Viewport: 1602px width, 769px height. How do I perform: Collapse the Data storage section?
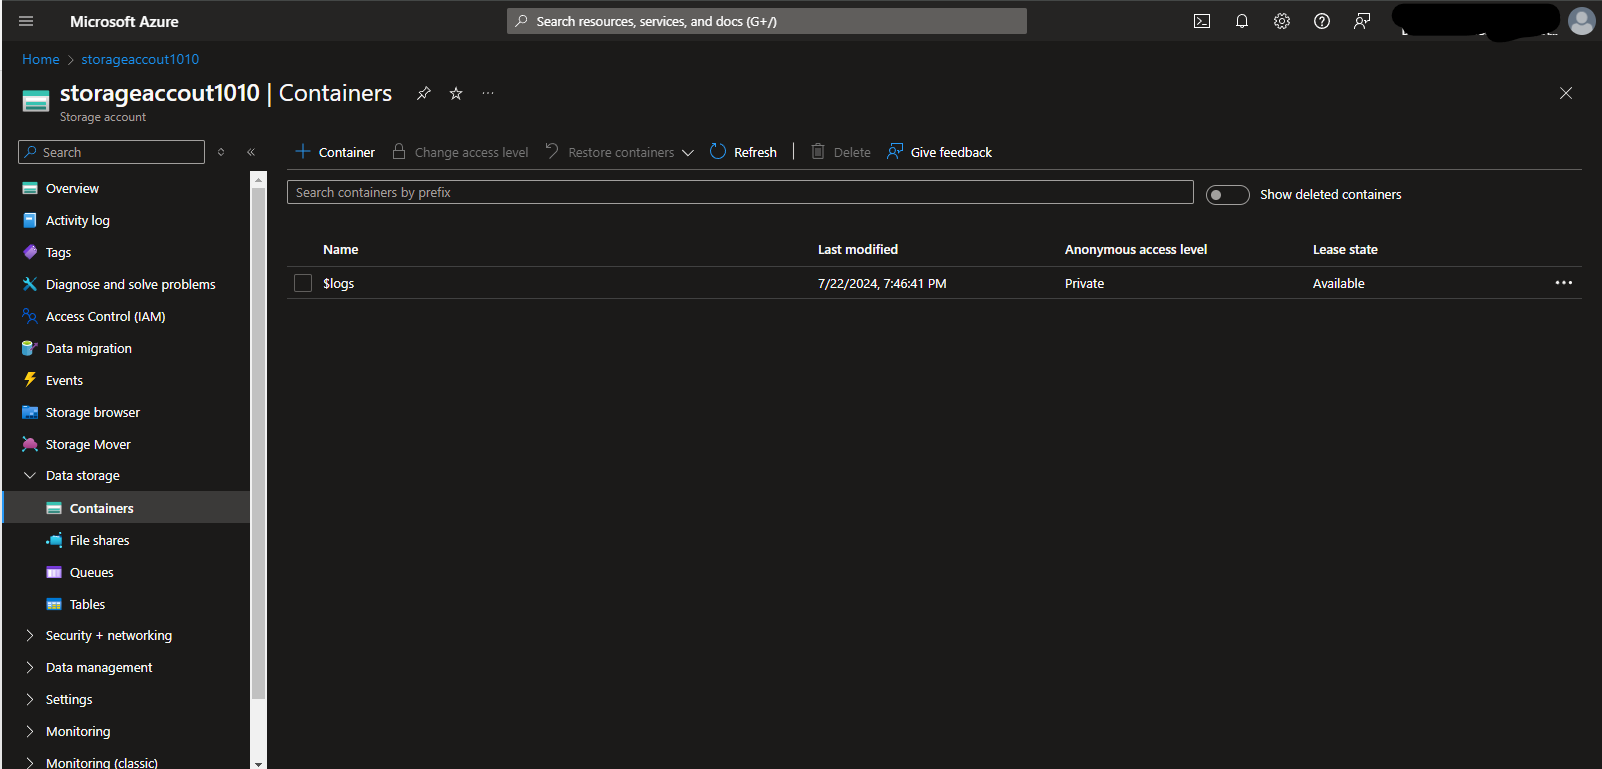click(x=30, y=476)
